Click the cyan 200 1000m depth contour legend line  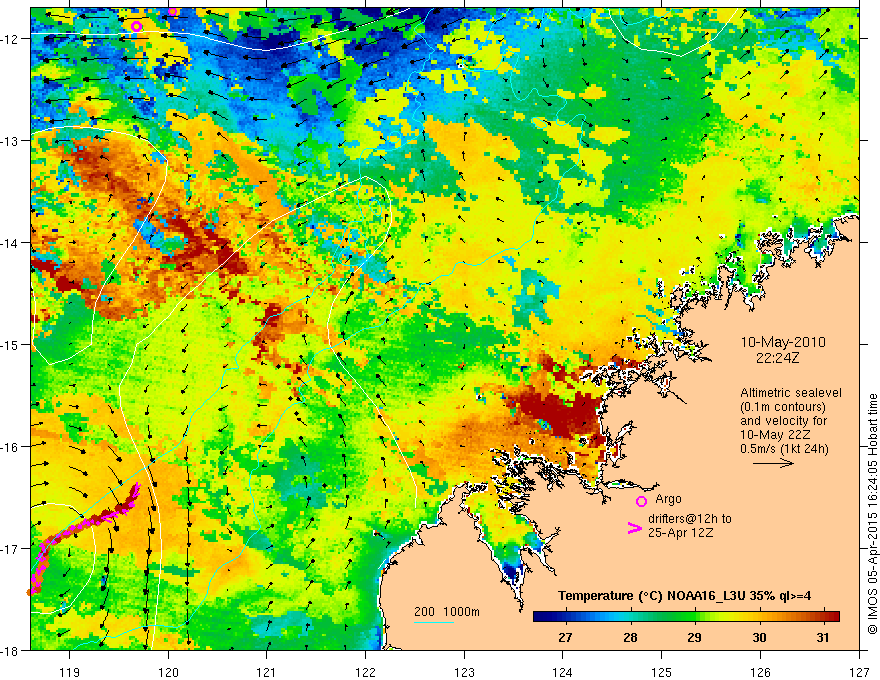[x=434, y=622]
